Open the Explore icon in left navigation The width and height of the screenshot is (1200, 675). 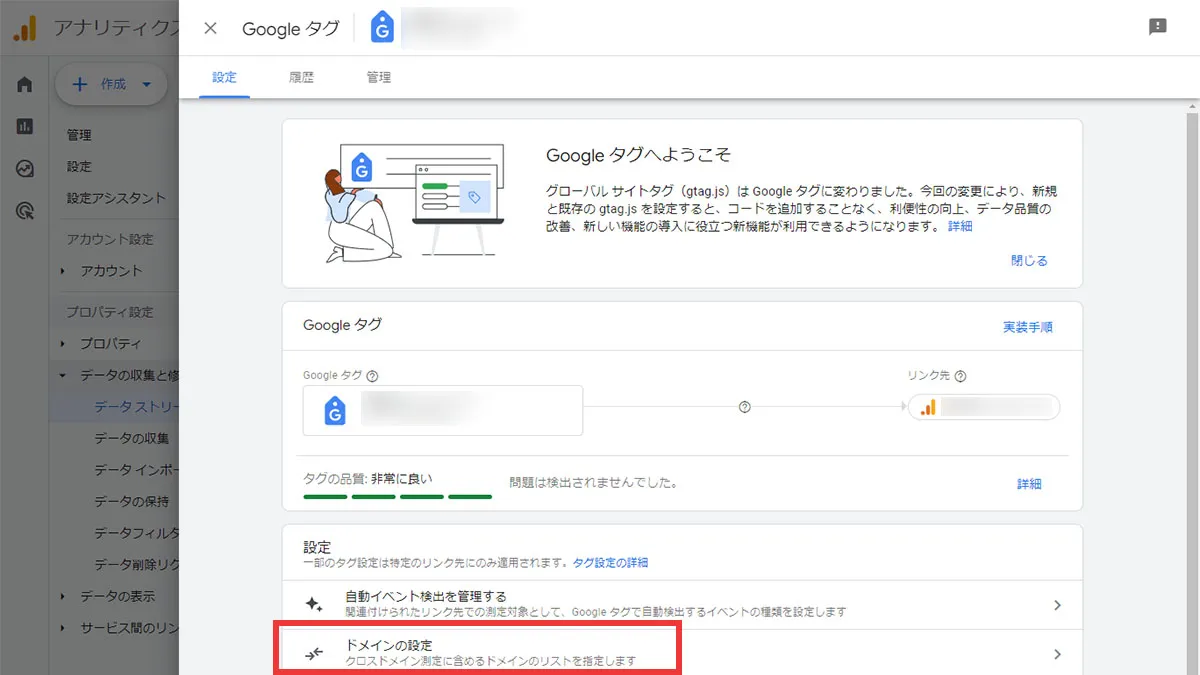[23, 169]
